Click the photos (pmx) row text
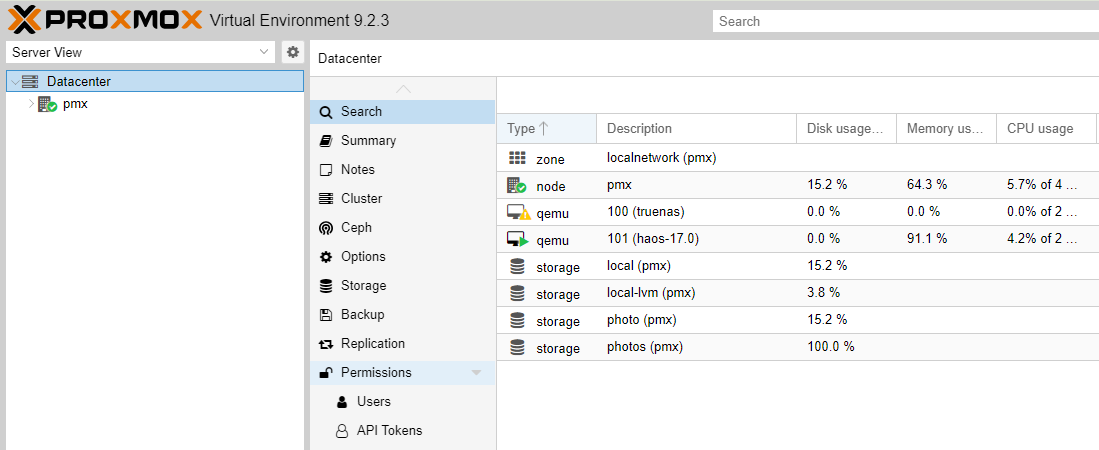The height and width of the screenshot is (450, 1099). click(x=645, y=347)
